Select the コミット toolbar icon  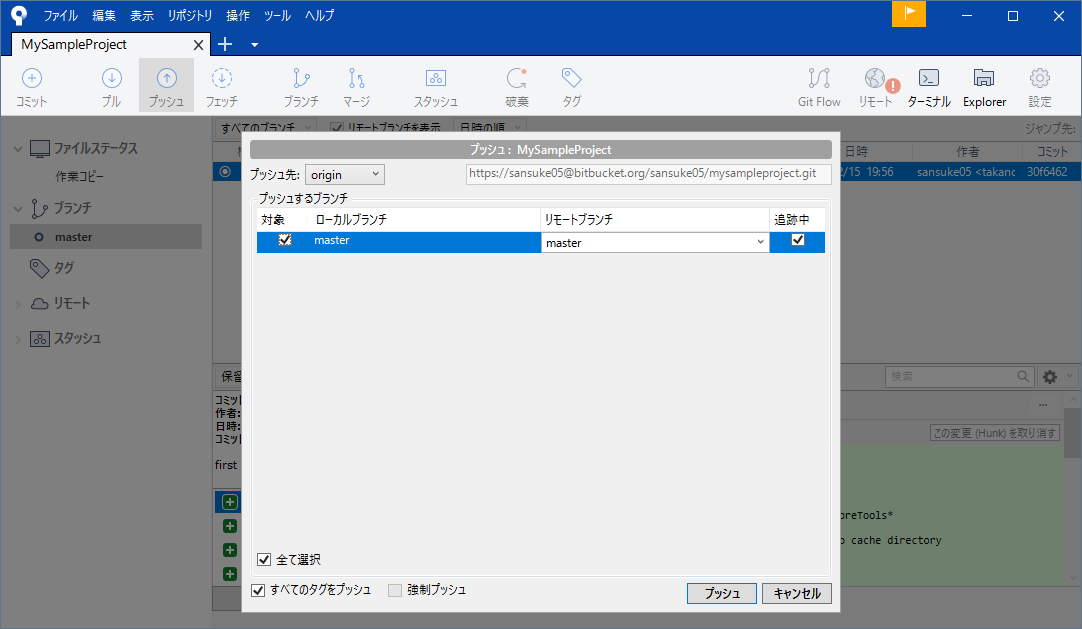31,86
